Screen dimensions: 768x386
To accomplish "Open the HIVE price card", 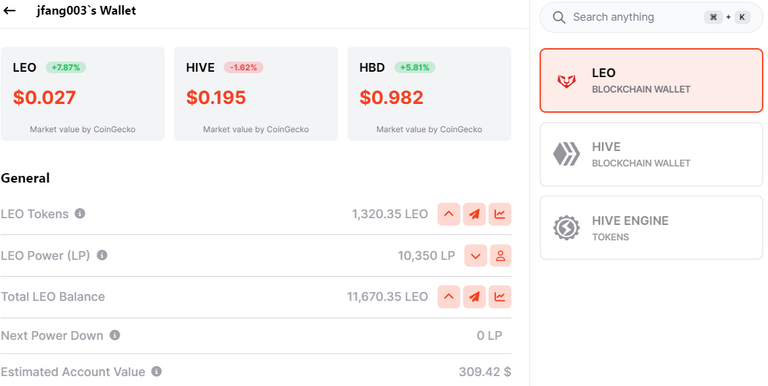I will (x=256, y=94).
